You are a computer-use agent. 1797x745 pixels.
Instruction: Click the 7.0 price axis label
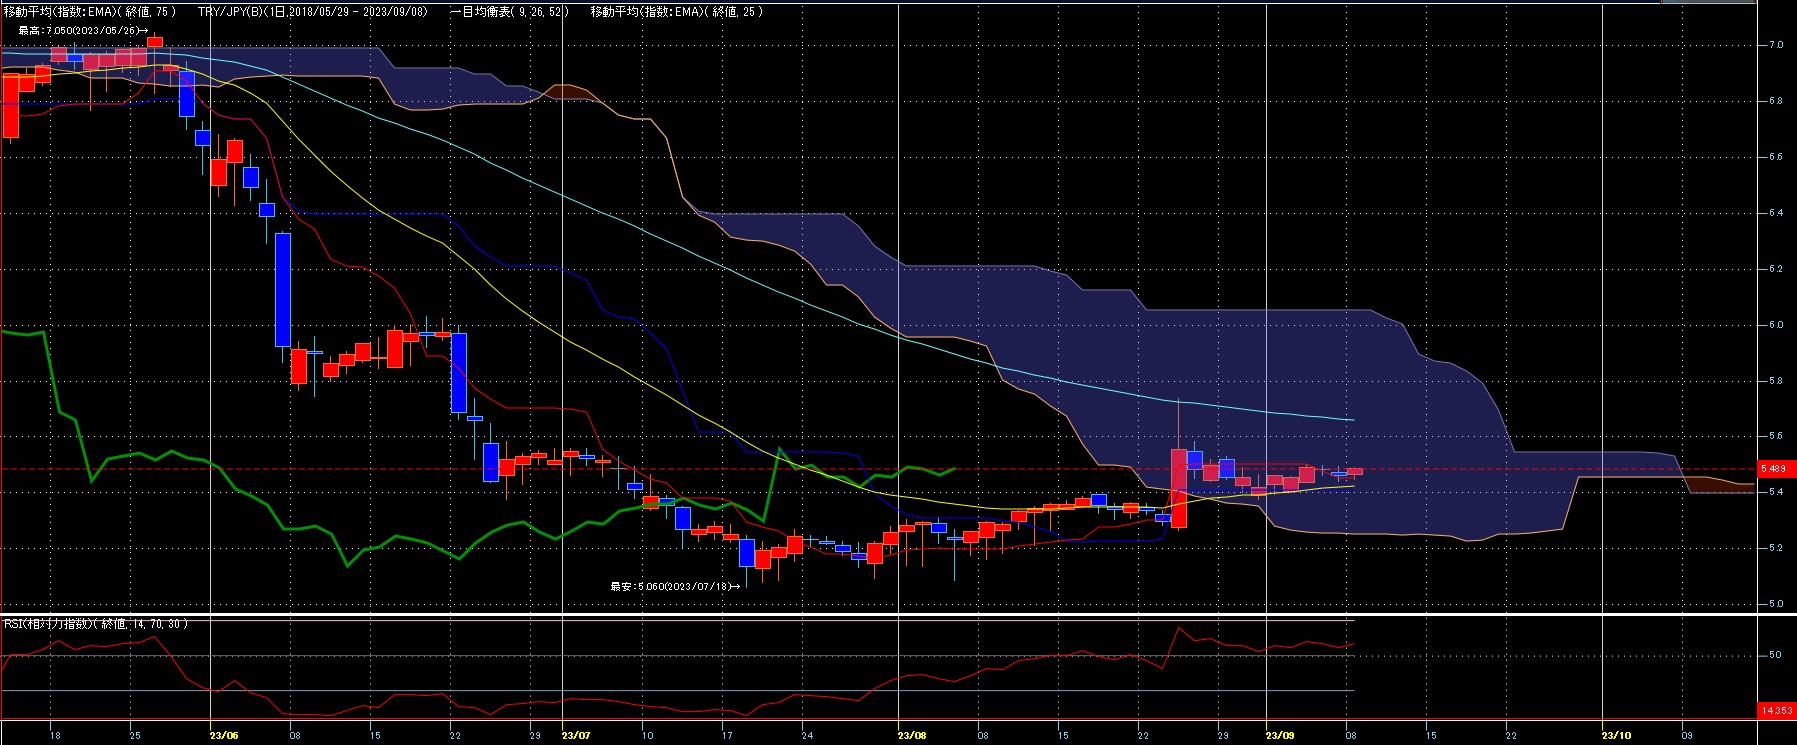point(1776,45)
